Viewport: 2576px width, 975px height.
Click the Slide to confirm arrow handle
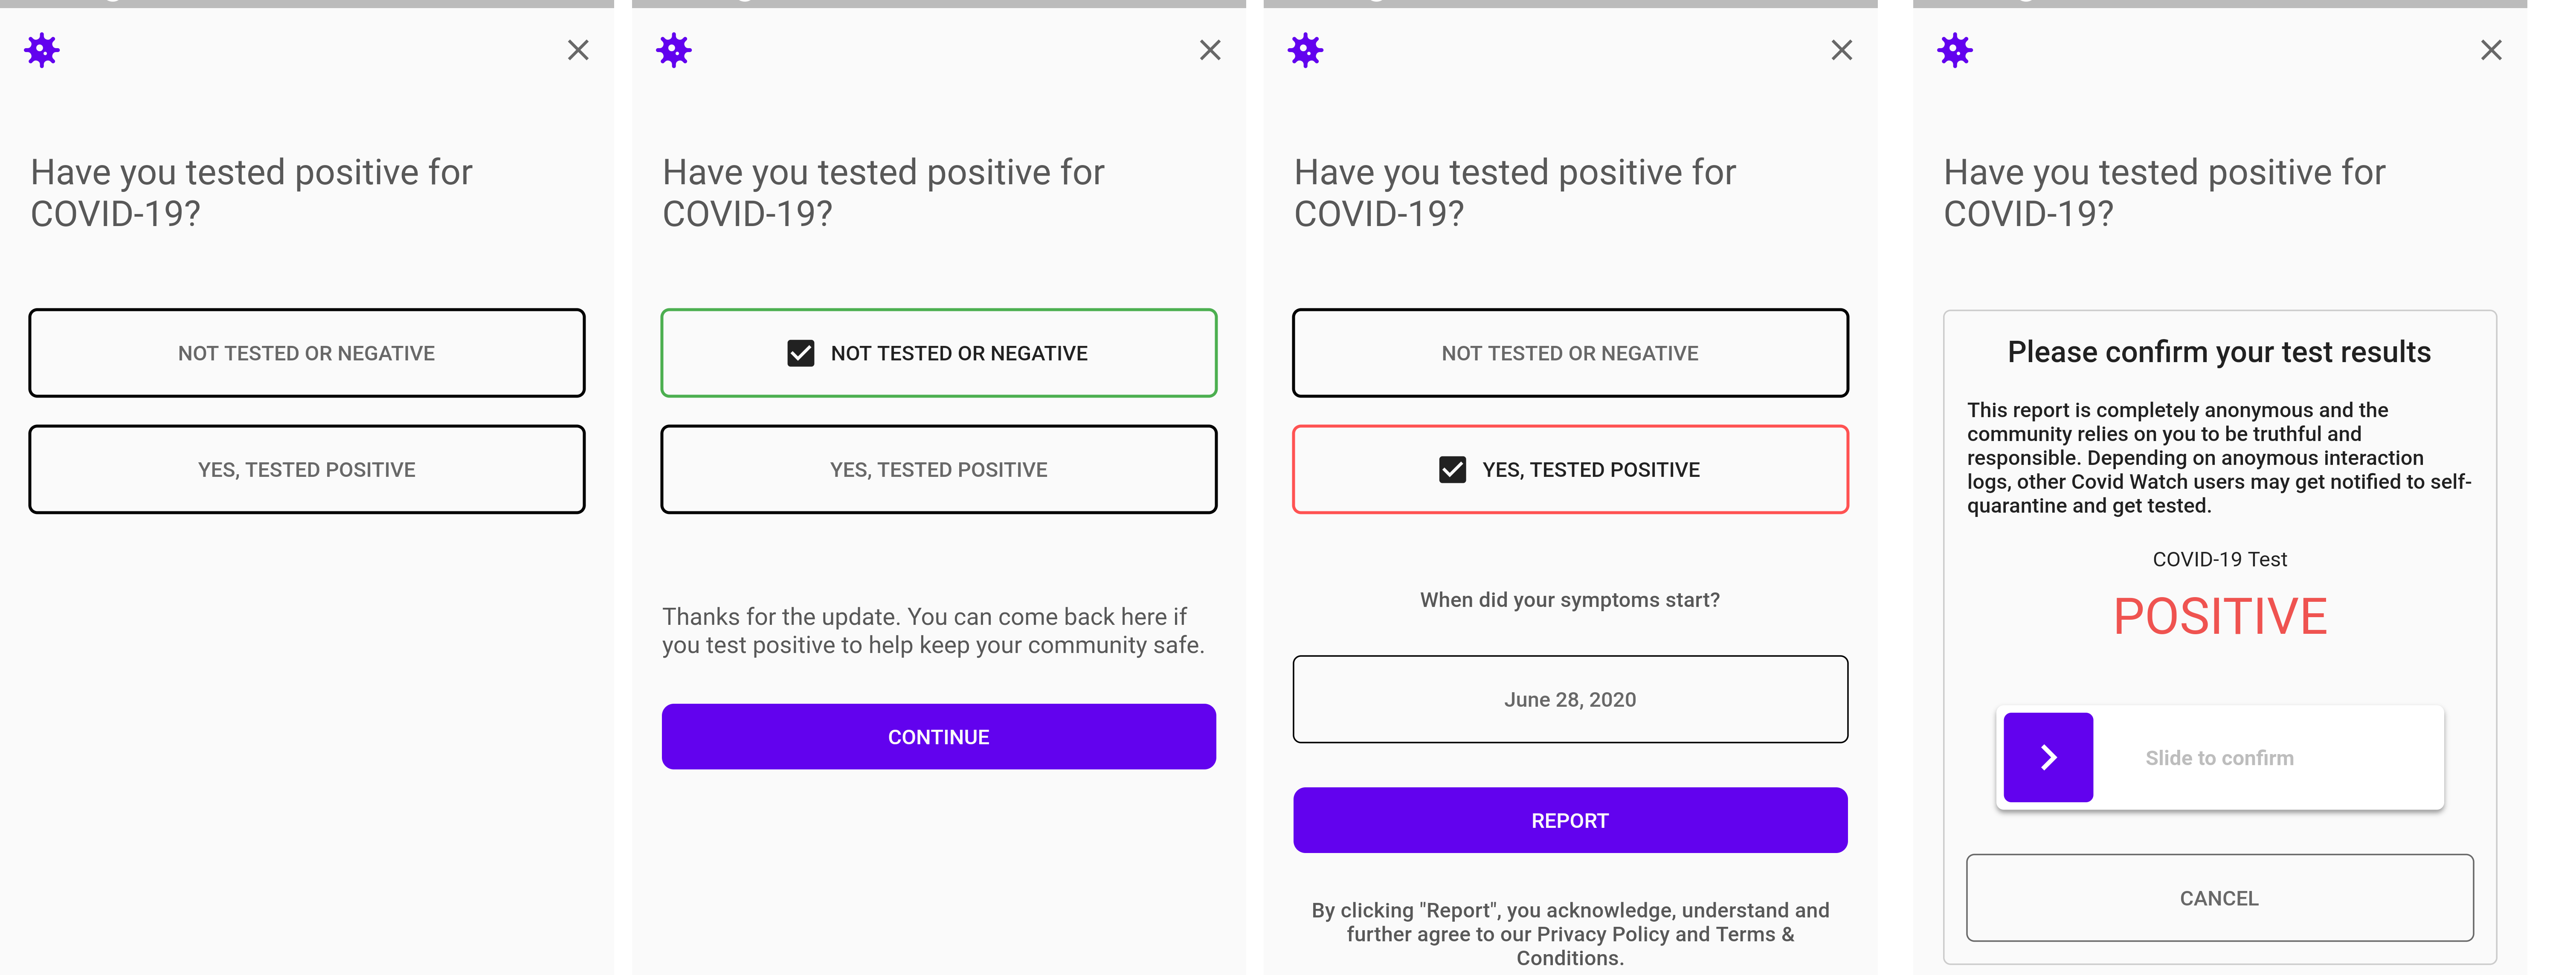pos(2048,757)
